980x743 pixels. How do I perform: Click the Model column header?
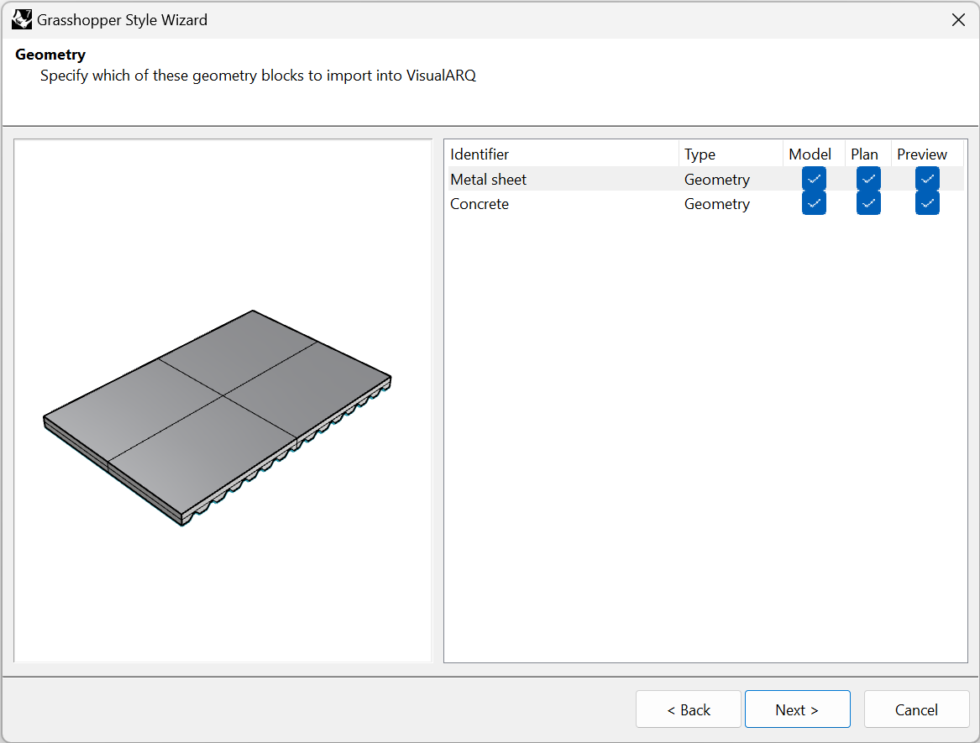point(810,154)
